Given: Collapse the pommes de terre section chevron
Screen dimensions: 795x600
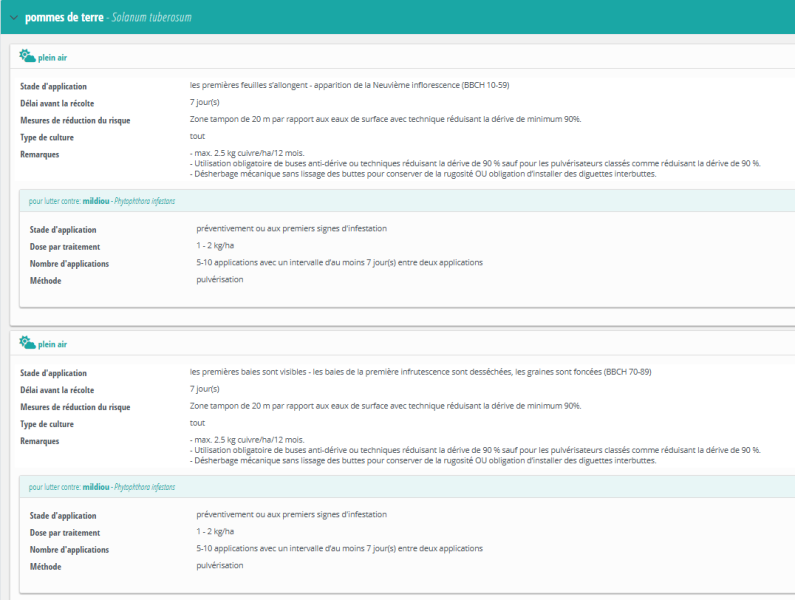Looking at the screenshot, I should [11, 18].
